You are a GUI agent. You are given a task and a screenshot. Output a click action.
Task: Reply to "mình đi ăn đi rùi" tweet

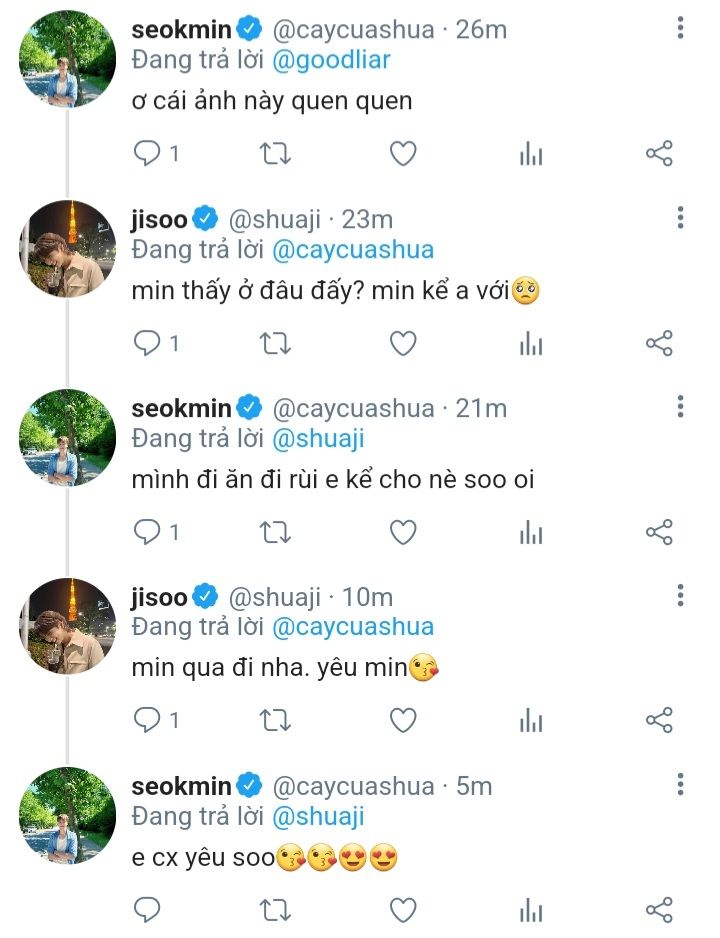pos(148,533)
